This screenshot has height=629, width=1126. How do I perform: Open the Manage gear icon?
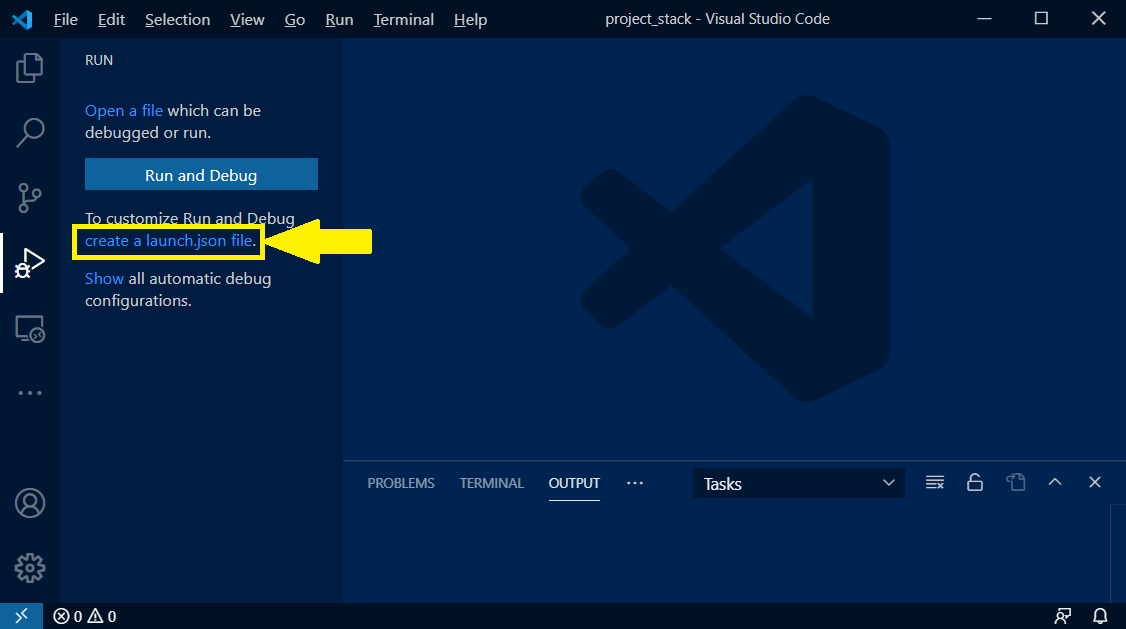pyautogui.click(x=29, y=568)
